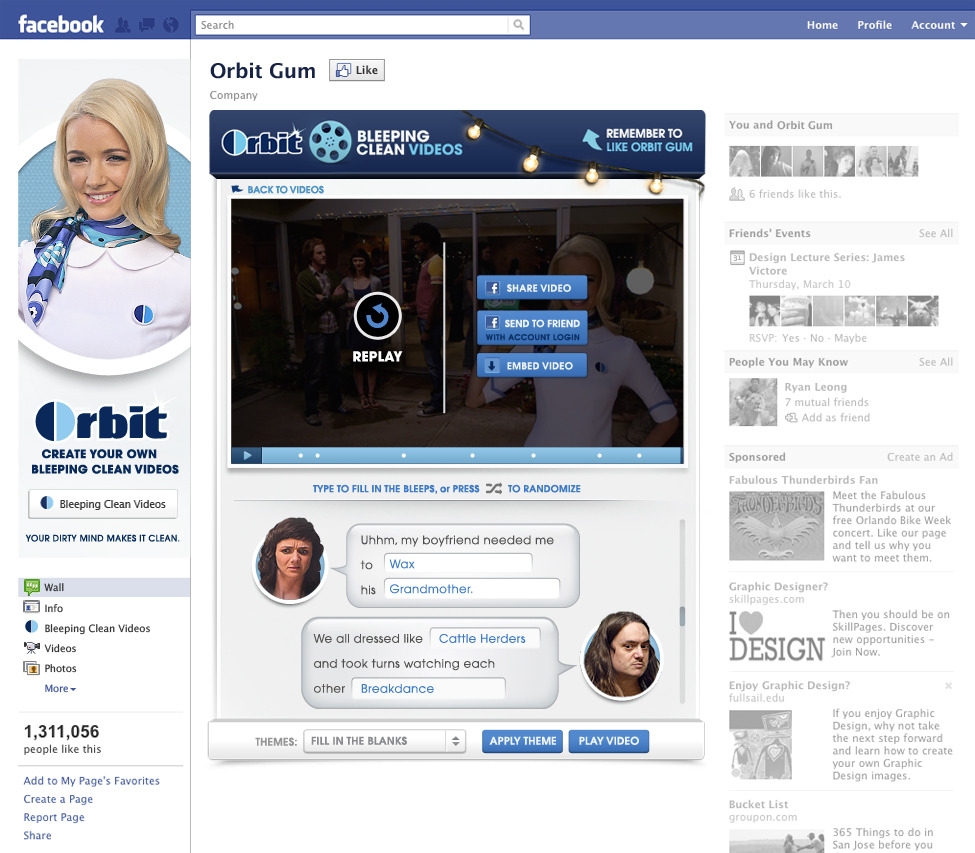Click the event calendar icon
The image size is (975, 853).
click(737, 257)
